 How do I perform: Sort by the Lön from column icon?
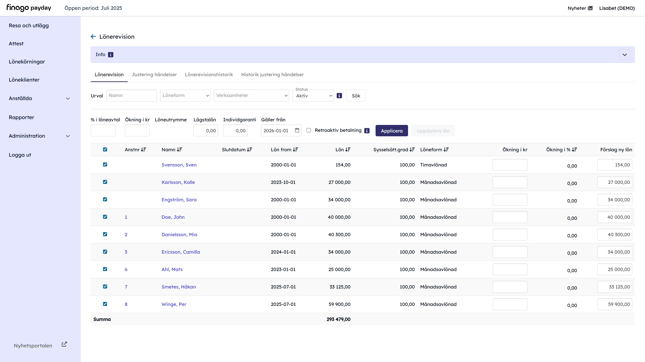pyautogui.click(x=295, y=150)
